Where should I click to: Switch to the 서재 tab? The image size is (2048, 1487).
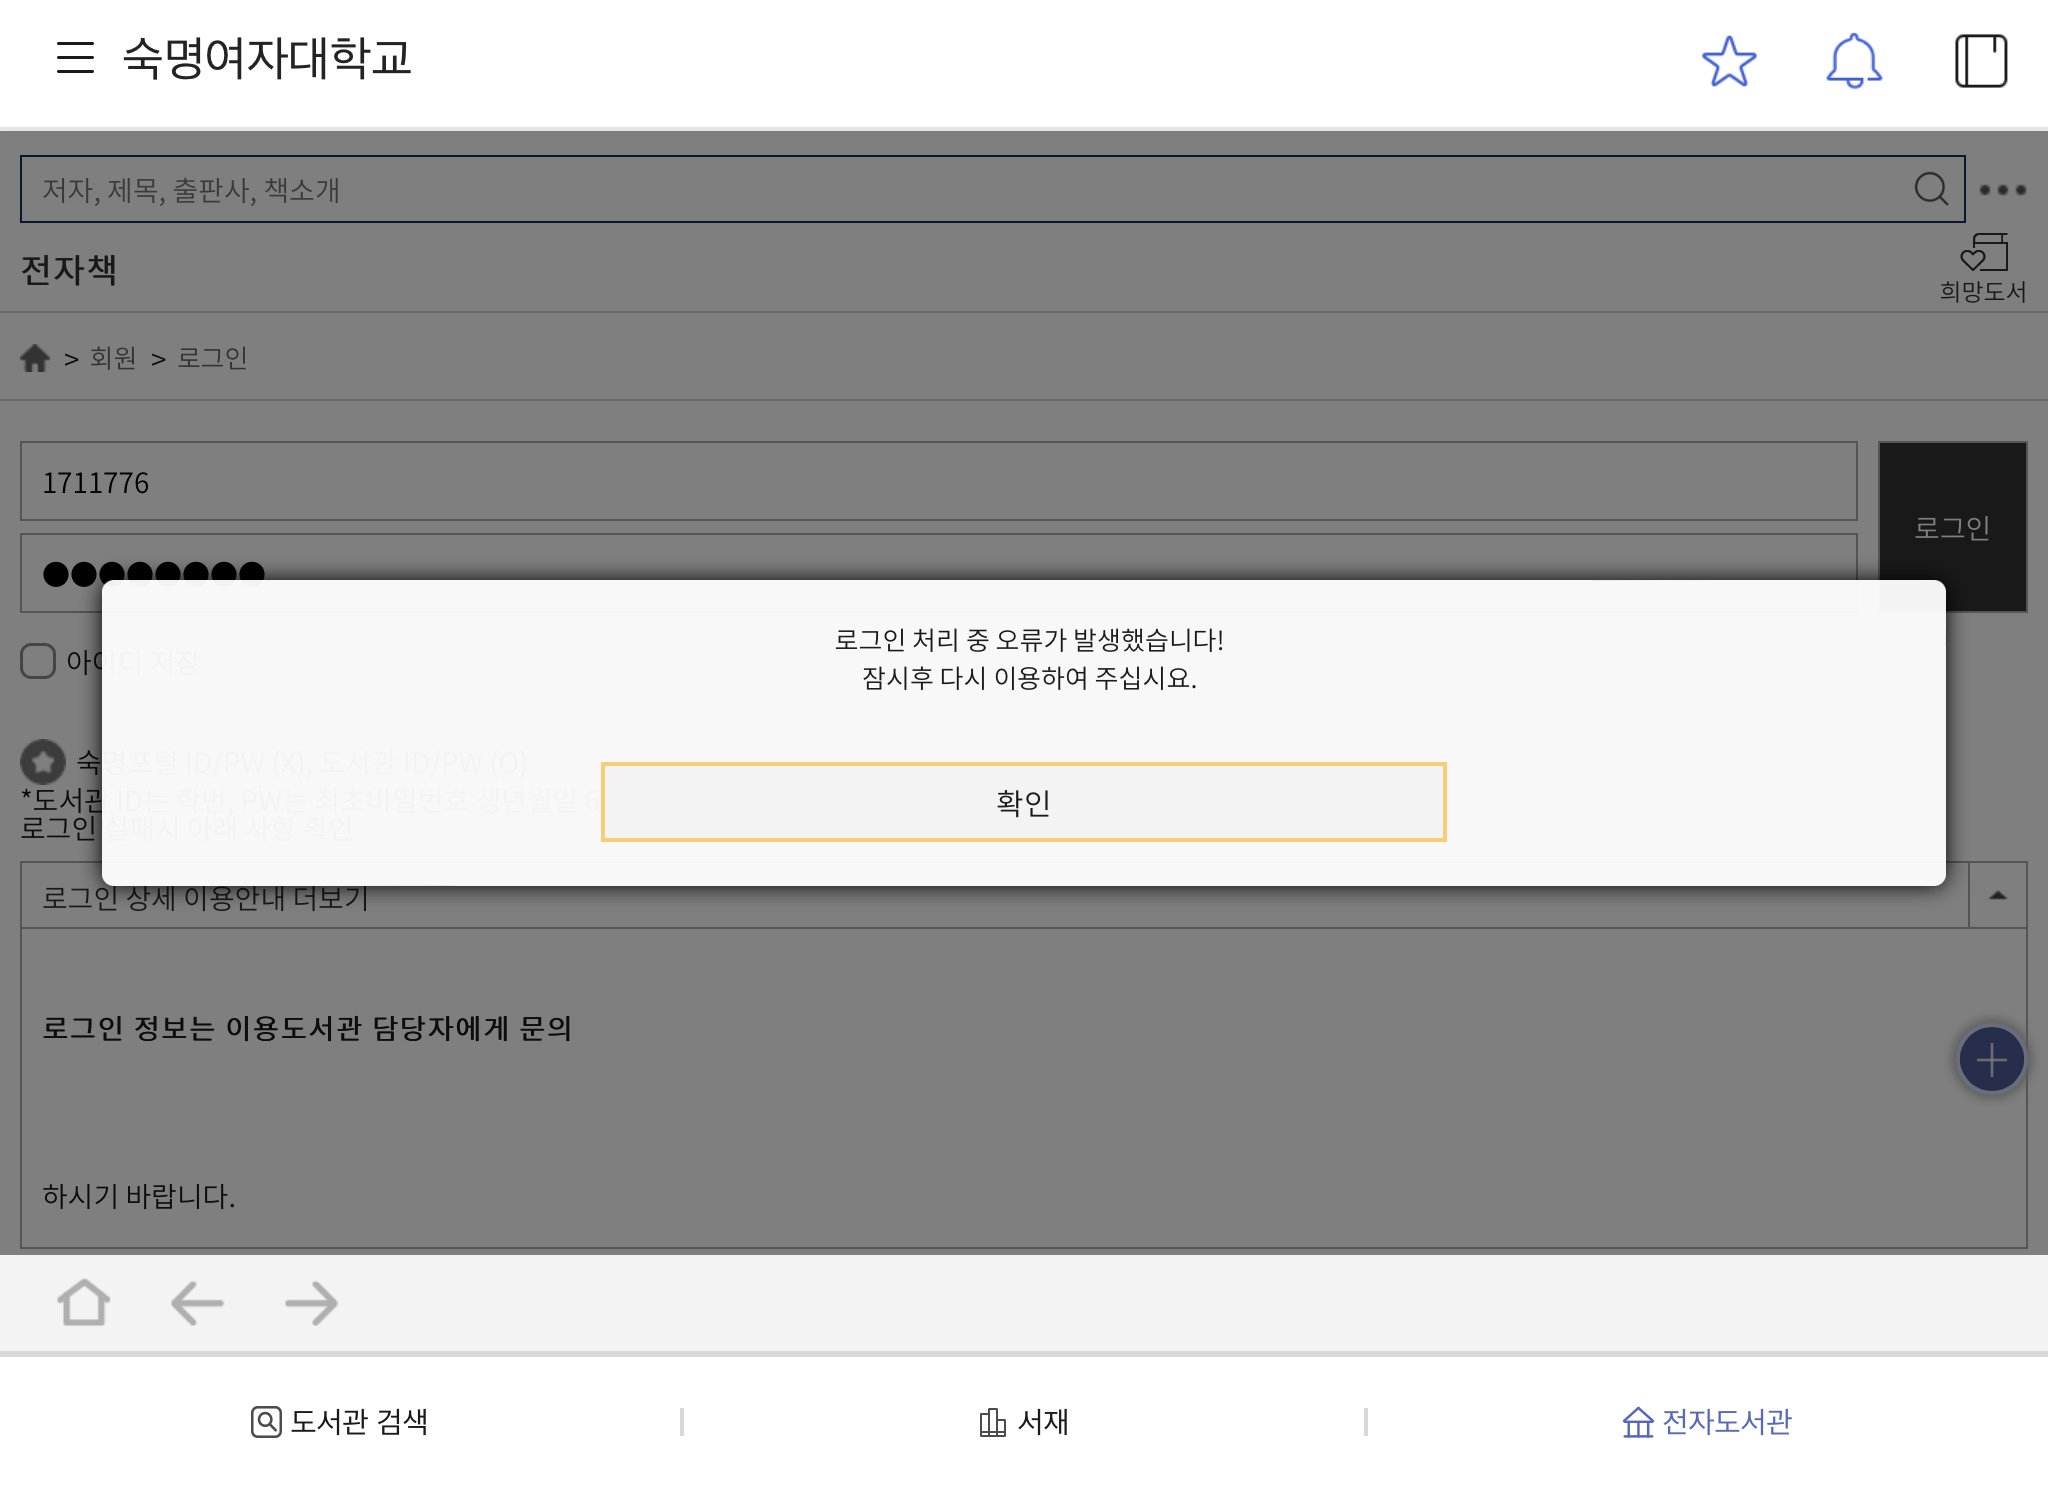tap(1024, 1422)
